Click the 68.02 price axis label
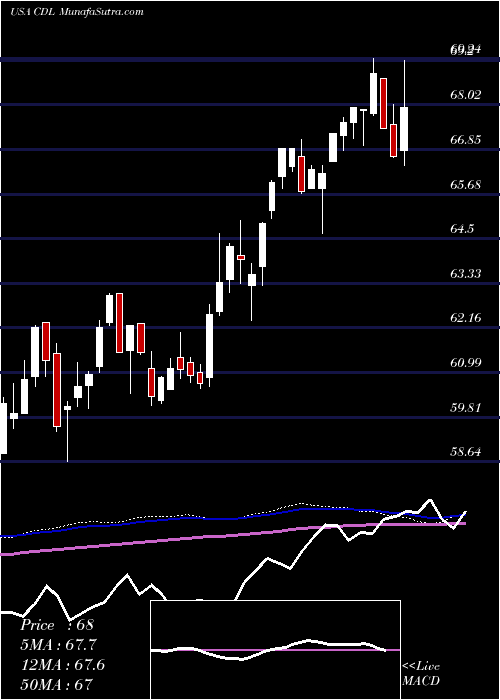 point(466,95)
